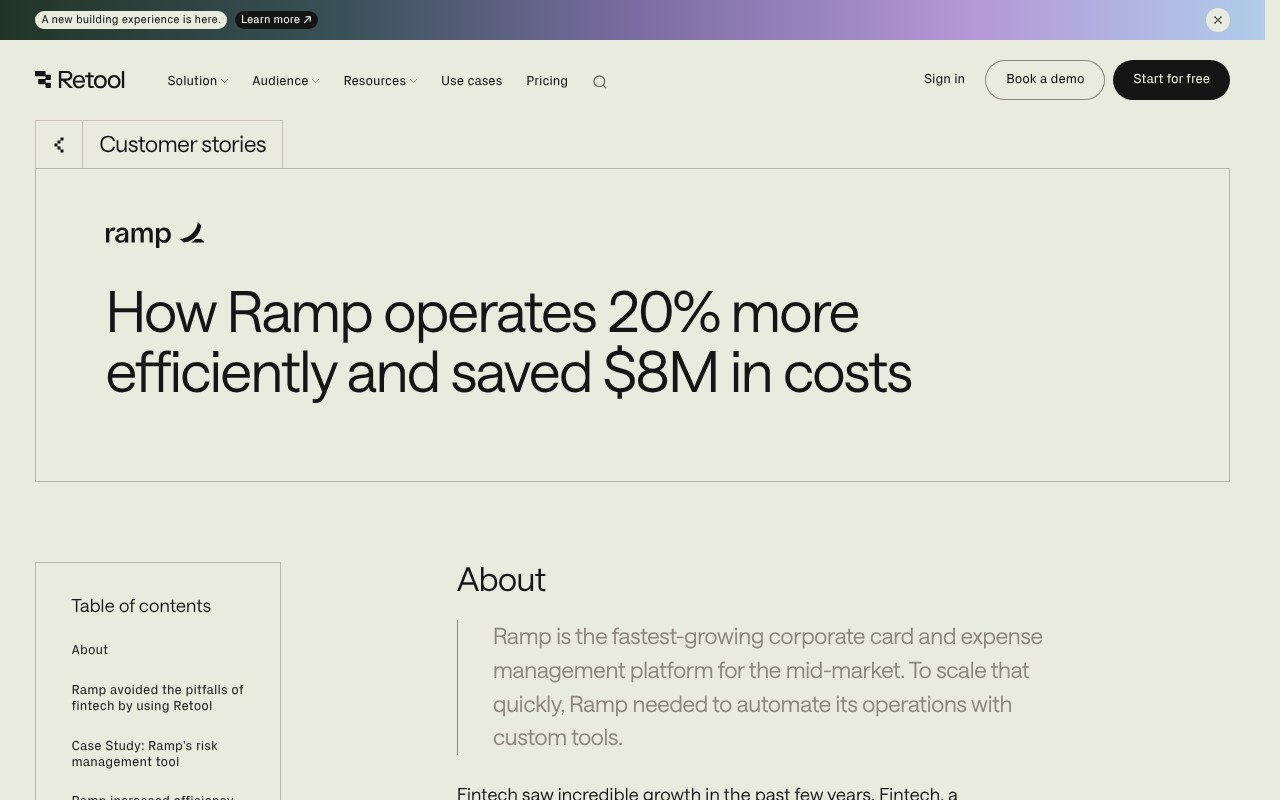Click the Book a demo button
This screenshot has height=800, width=1280.
[1045, 80]
